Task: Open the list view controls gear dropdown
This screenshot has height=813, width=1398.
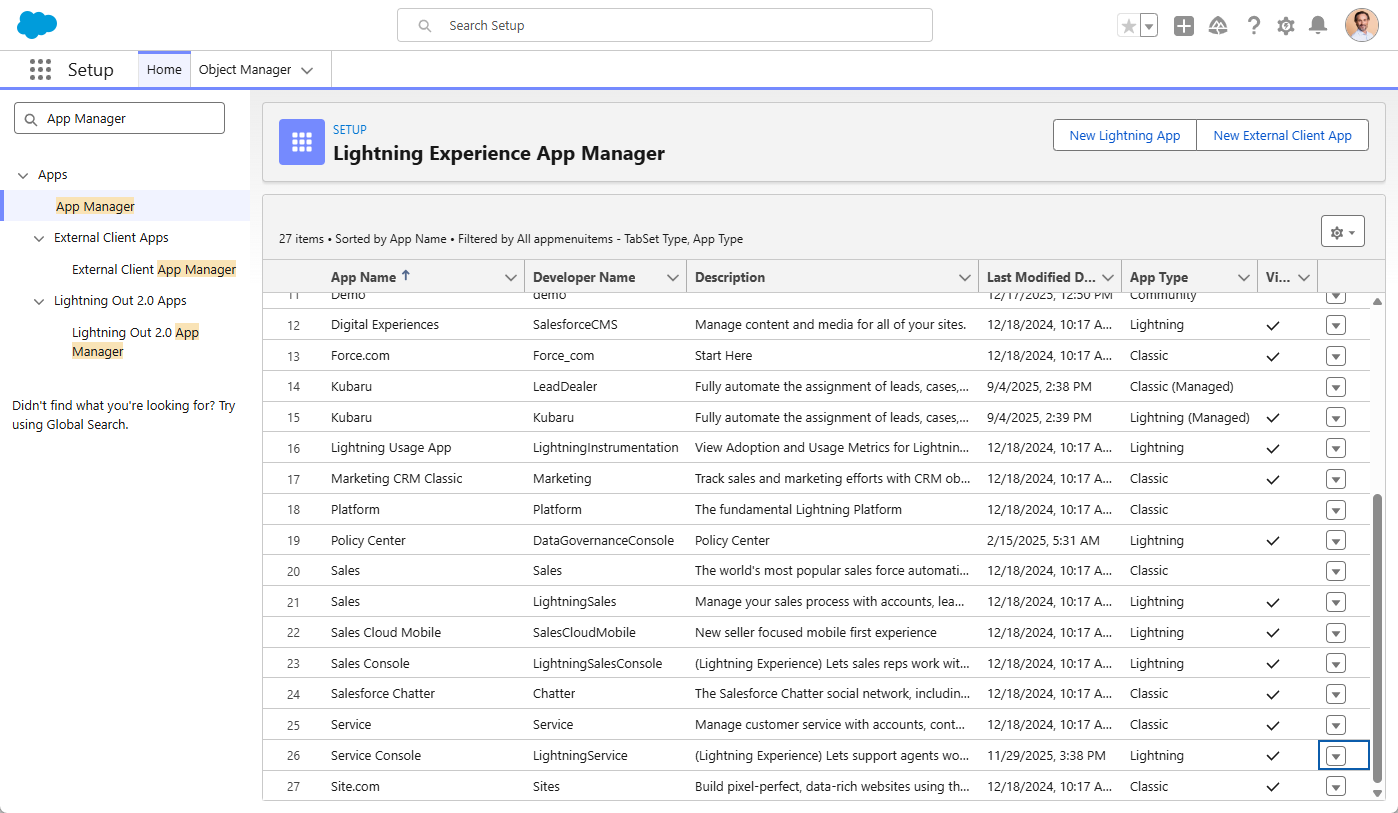Action: pyautogui.click(x=1342, y=232)
